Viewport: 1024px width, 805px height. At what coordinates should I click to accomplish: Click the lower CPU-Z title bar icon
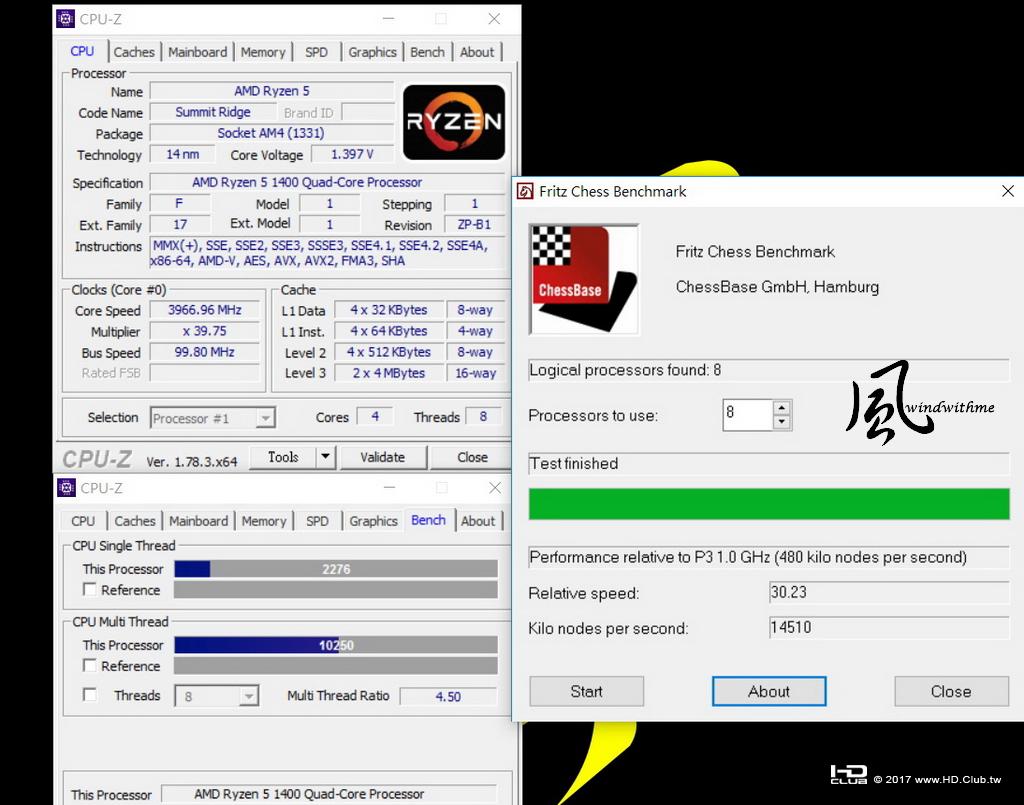coord(67,488)
